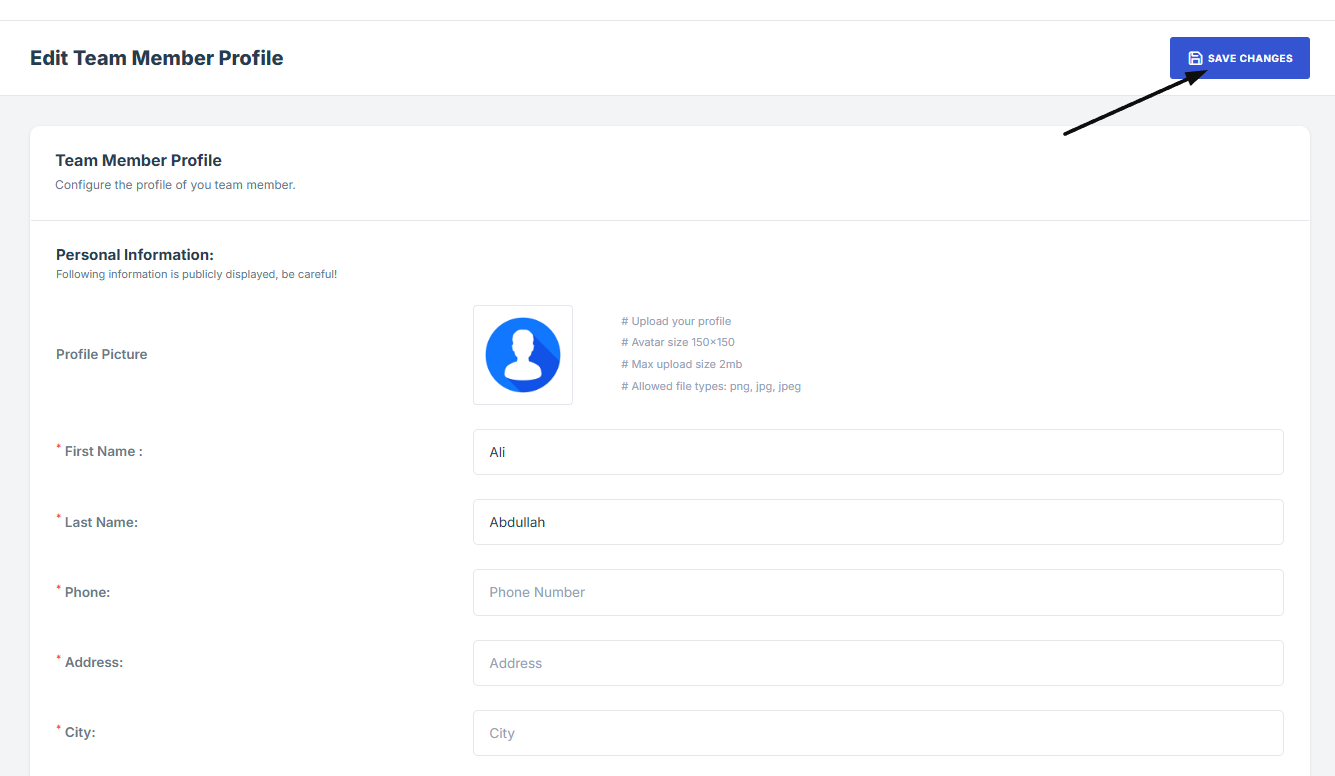Click the Team Member Profile card title

pyautogui.click(x=138, y=160)
